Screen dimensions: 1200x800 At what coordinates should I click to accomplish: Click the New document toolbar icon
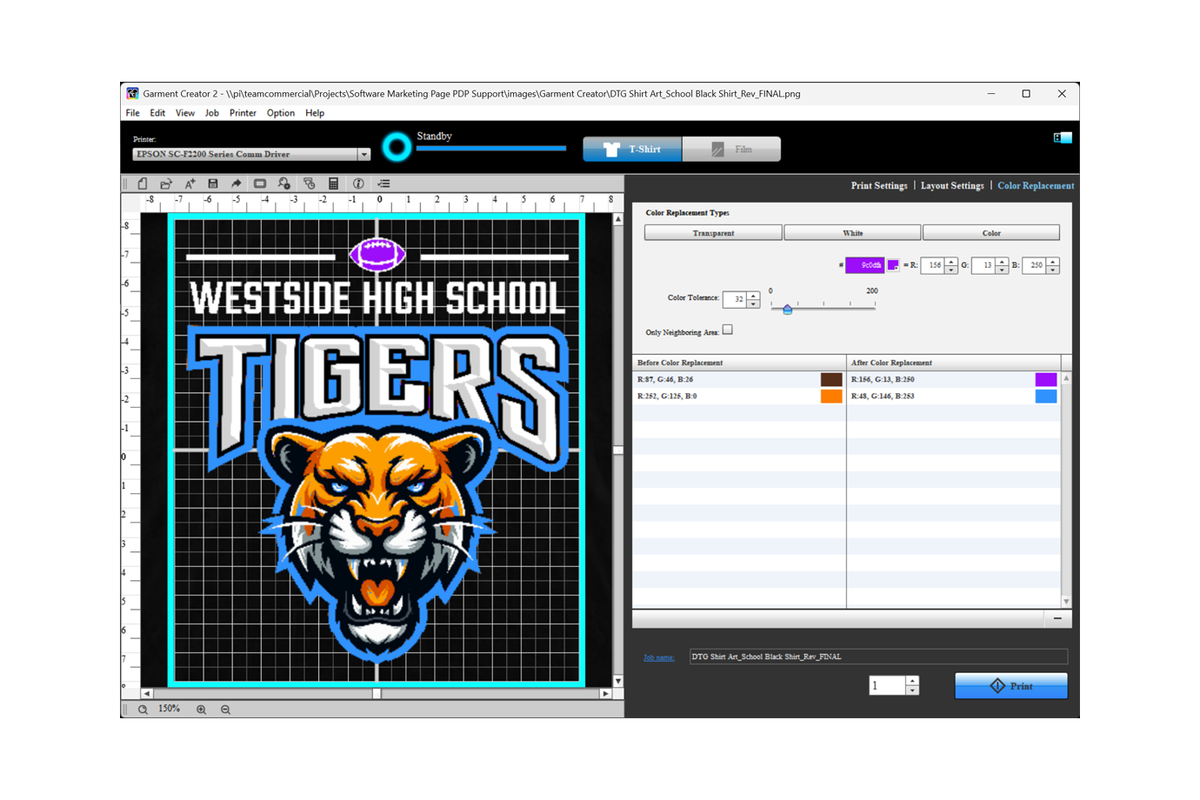(x=142, y=183)
